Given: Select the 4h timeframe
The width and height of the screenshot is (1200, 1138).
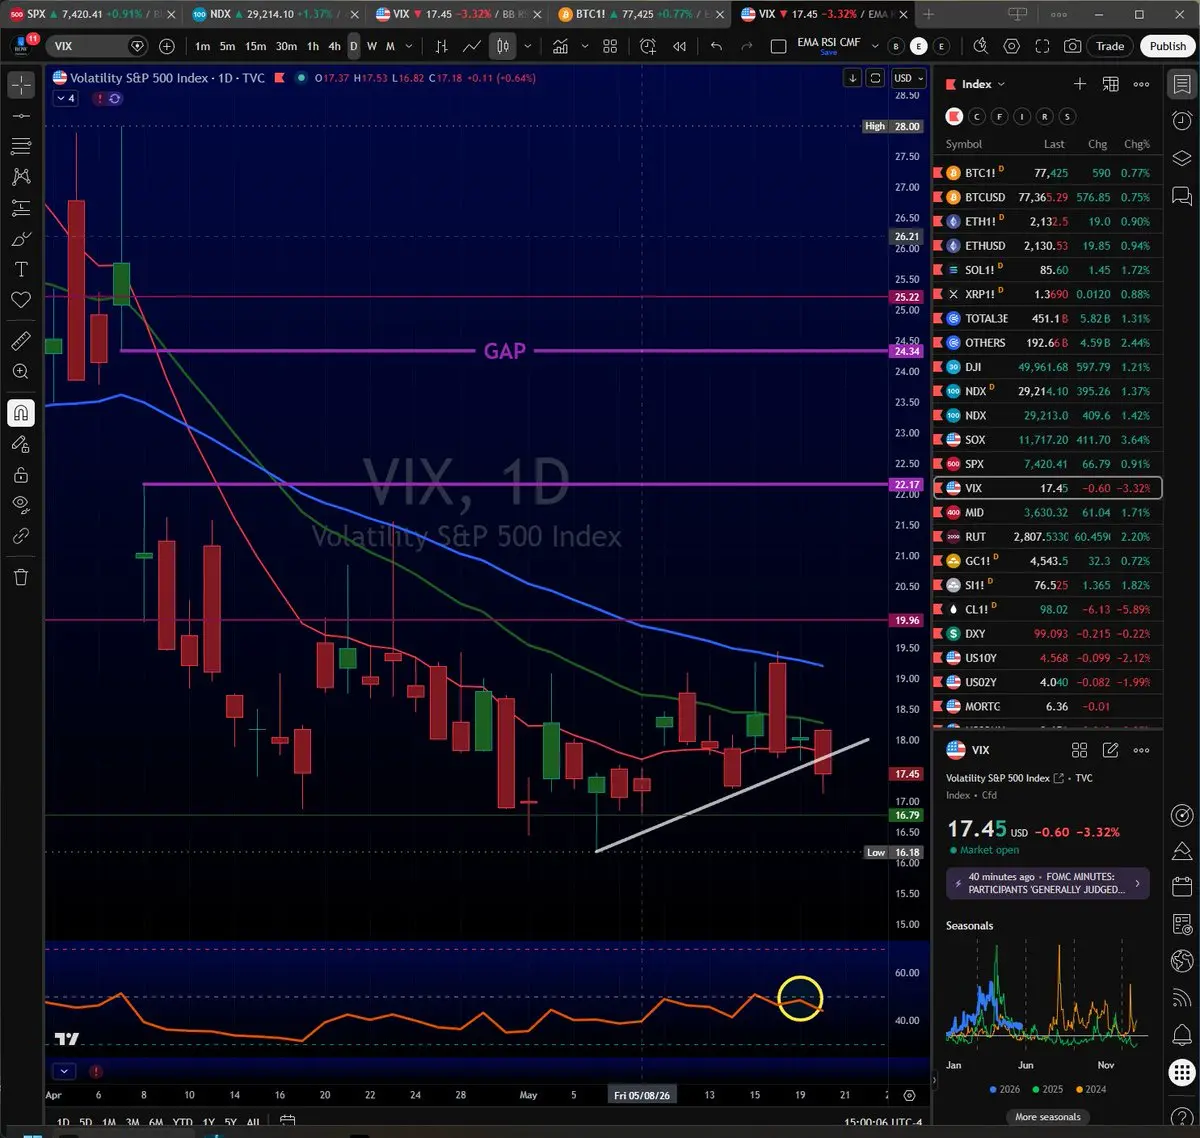Looking at the screenshot, I should [x=335, y=46].
